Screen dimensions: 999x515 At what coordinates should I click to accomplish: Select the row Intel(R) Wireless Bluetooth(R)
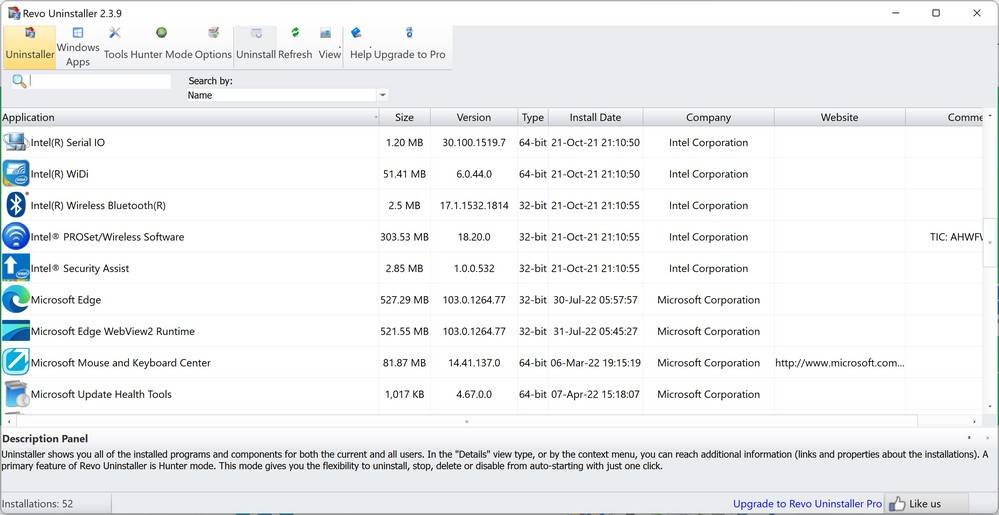click(492, 205)
